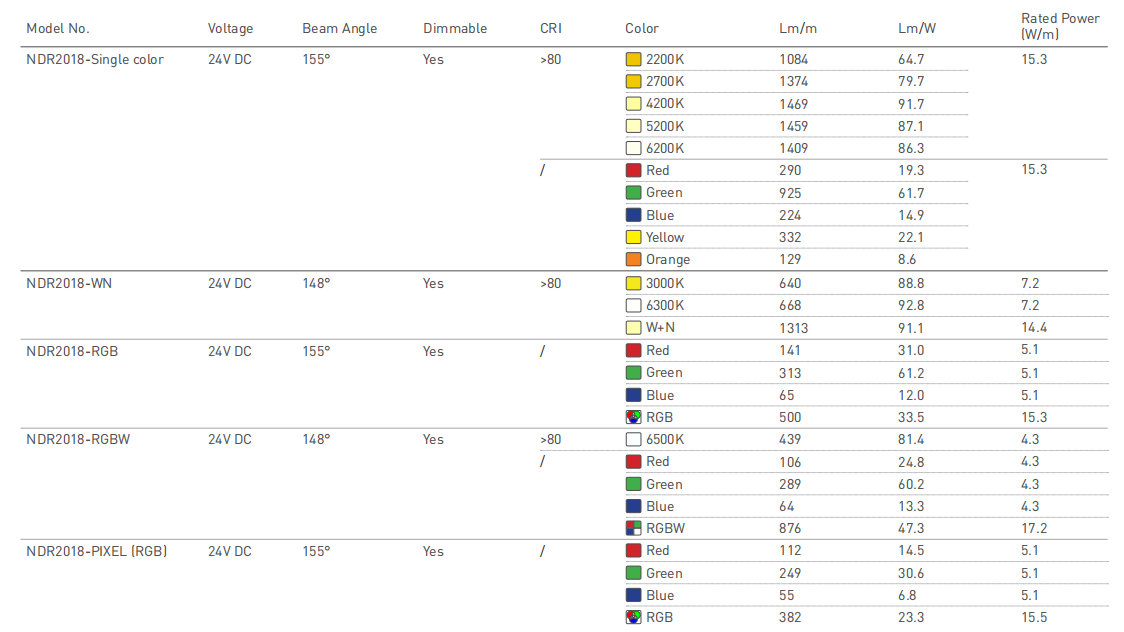Image resolution: width=1124 pixels, height=632 pixels.
Task: Select the 'Lm/W' column header
Action: 917,29
